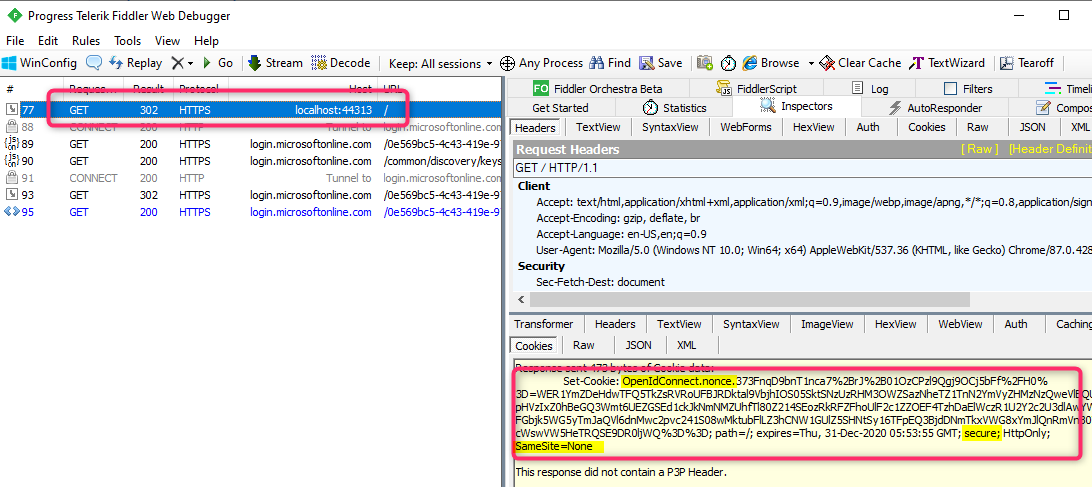Select the User-Agent header line
Image resolution: width=1092 pixels, height=487 pixels.
tap(813, 250)
